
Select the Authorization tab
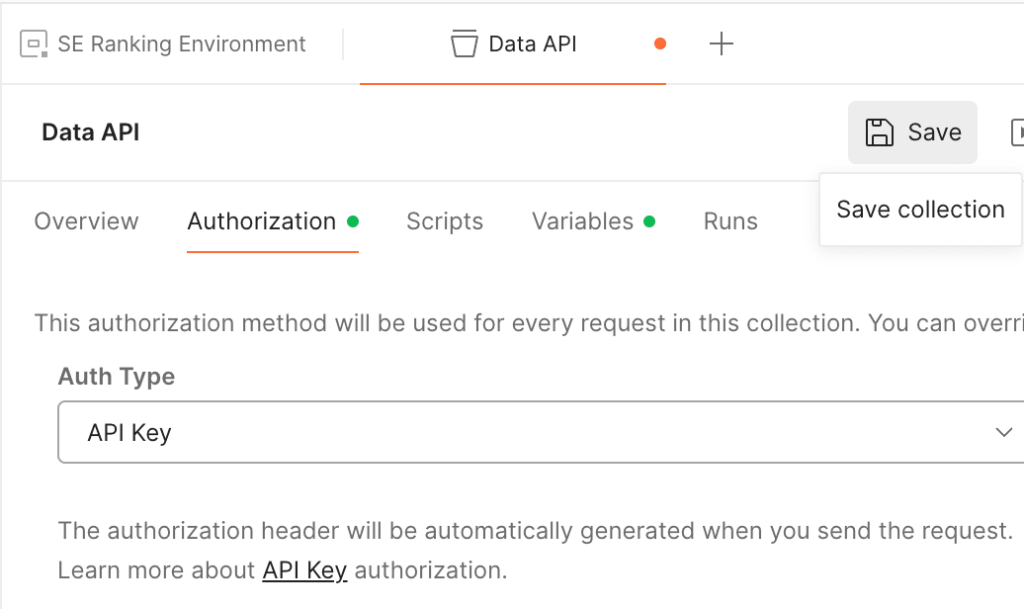(x=272, y=221)
